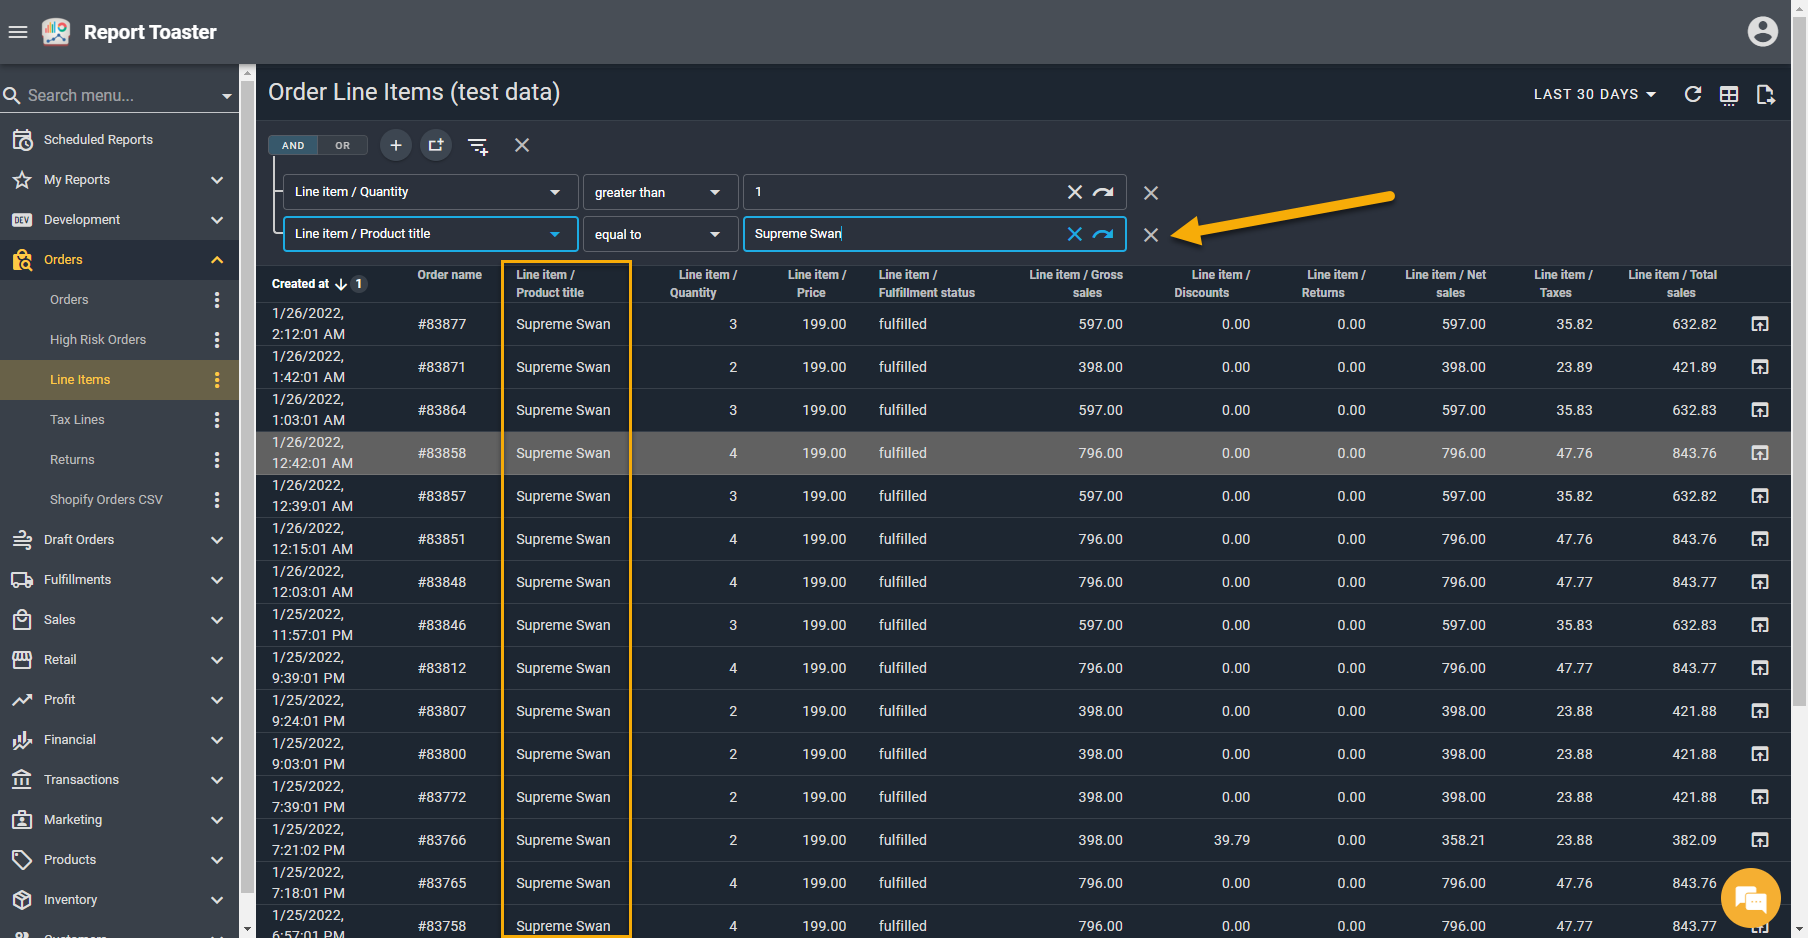Remove the Product title filter row
Viewport: 1808px width, 938px height.
[1151, 235]
